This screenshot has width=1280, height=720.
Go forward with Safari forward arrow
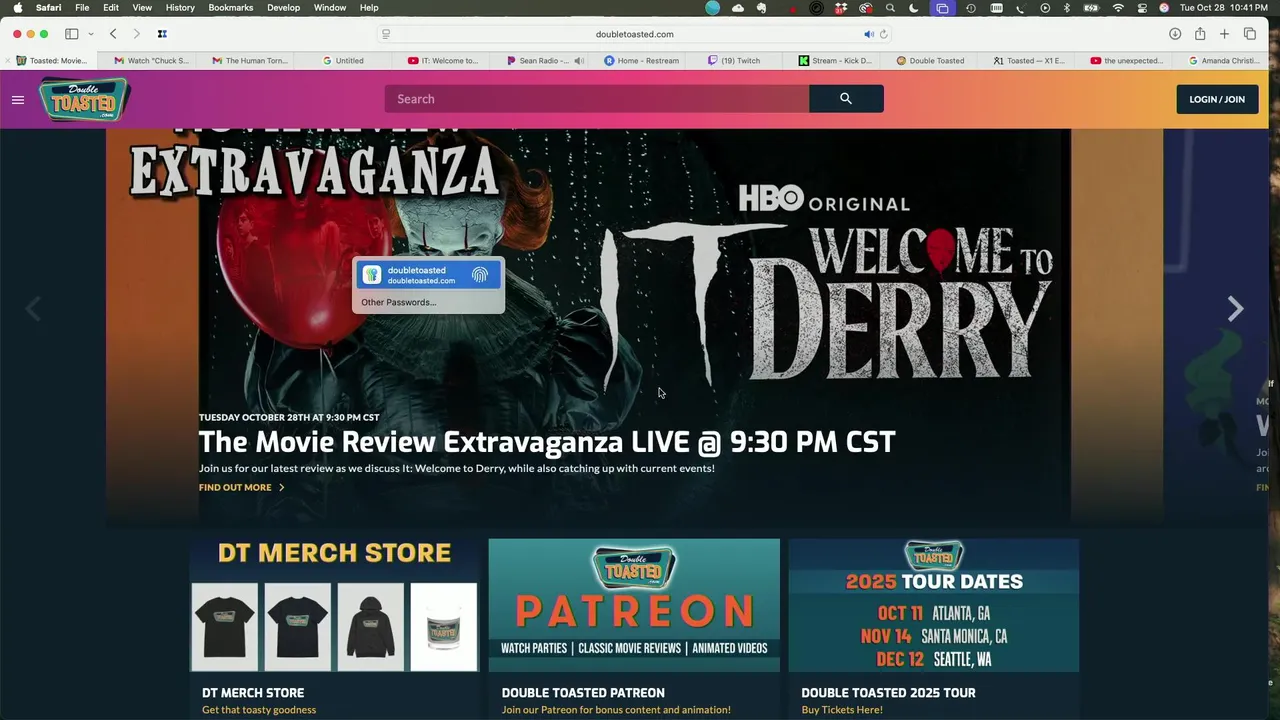(x=137, y=34)
